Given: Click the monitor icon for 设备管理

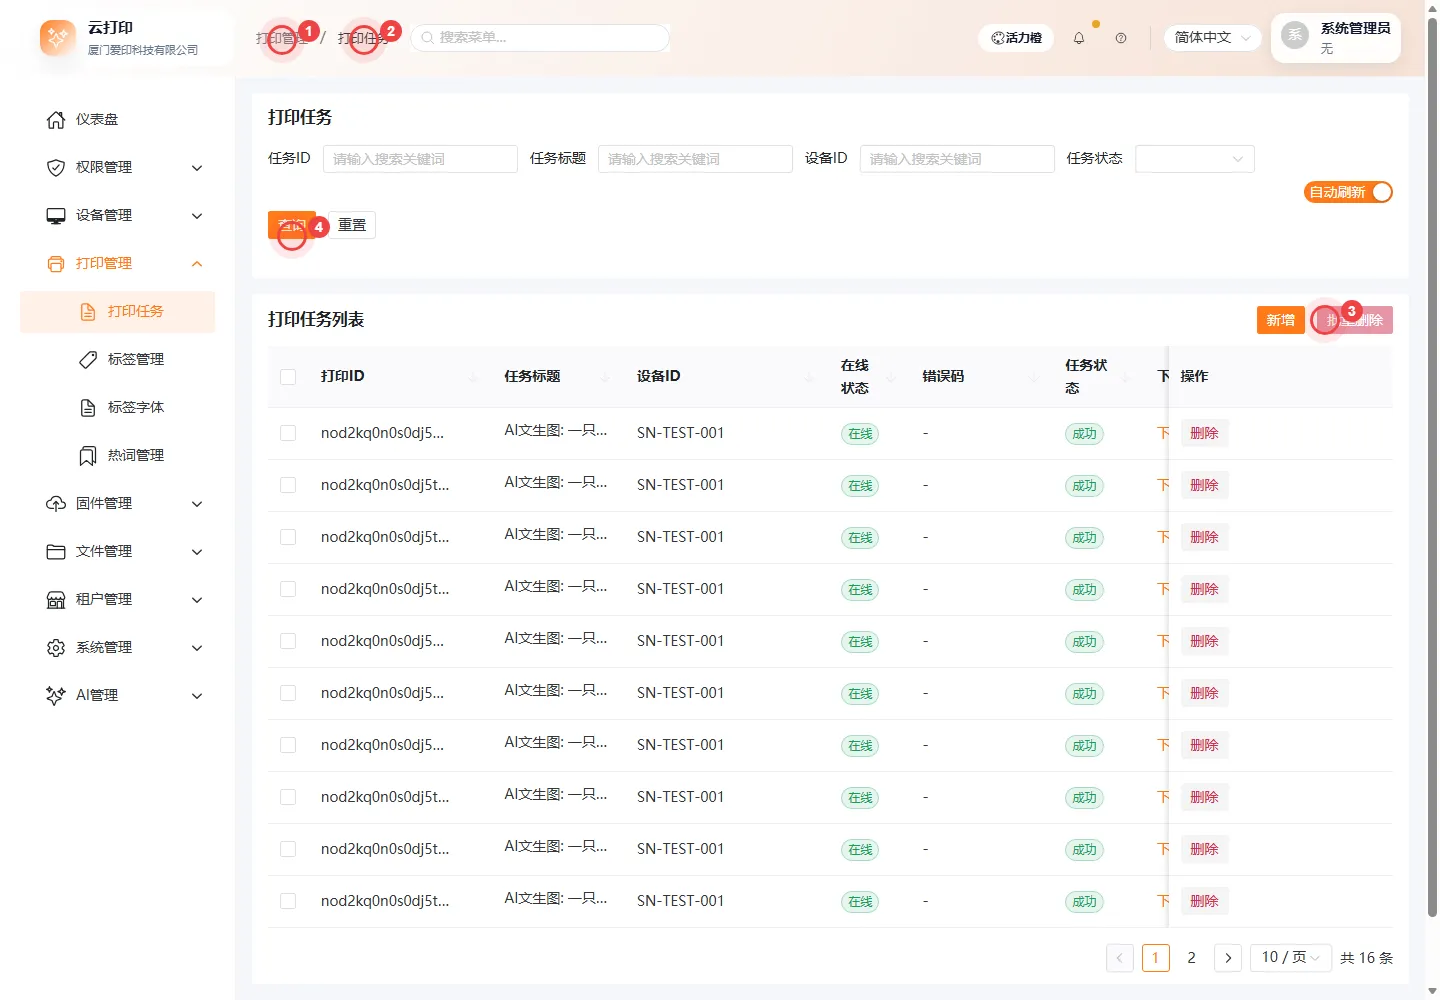Looking at the screenshot, I should tap(56, 216).
